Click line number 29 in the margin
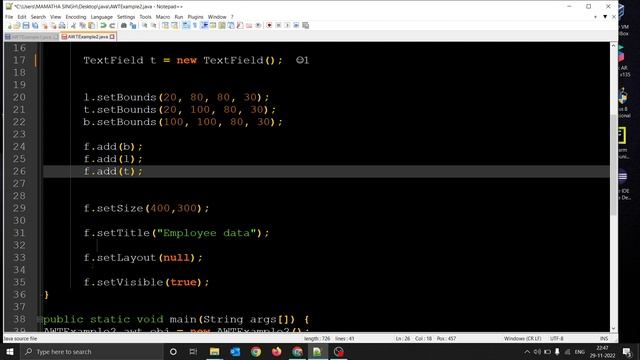 19,208
